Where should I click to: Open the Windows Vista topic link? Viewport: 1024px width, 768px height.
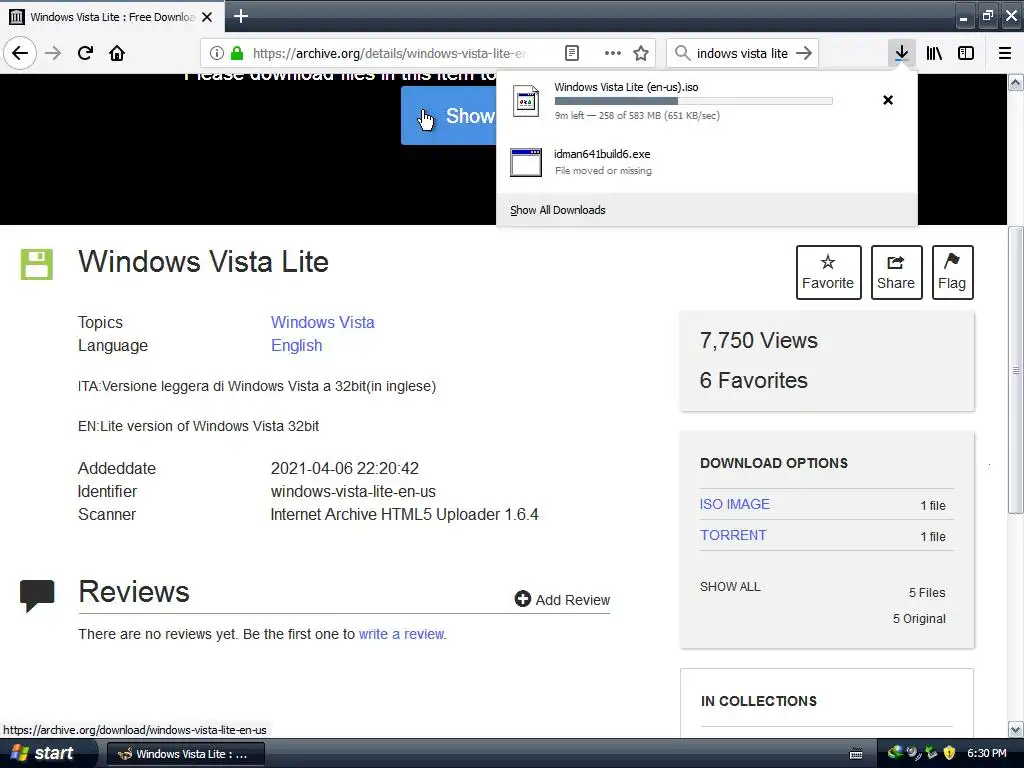coord(323,322)
